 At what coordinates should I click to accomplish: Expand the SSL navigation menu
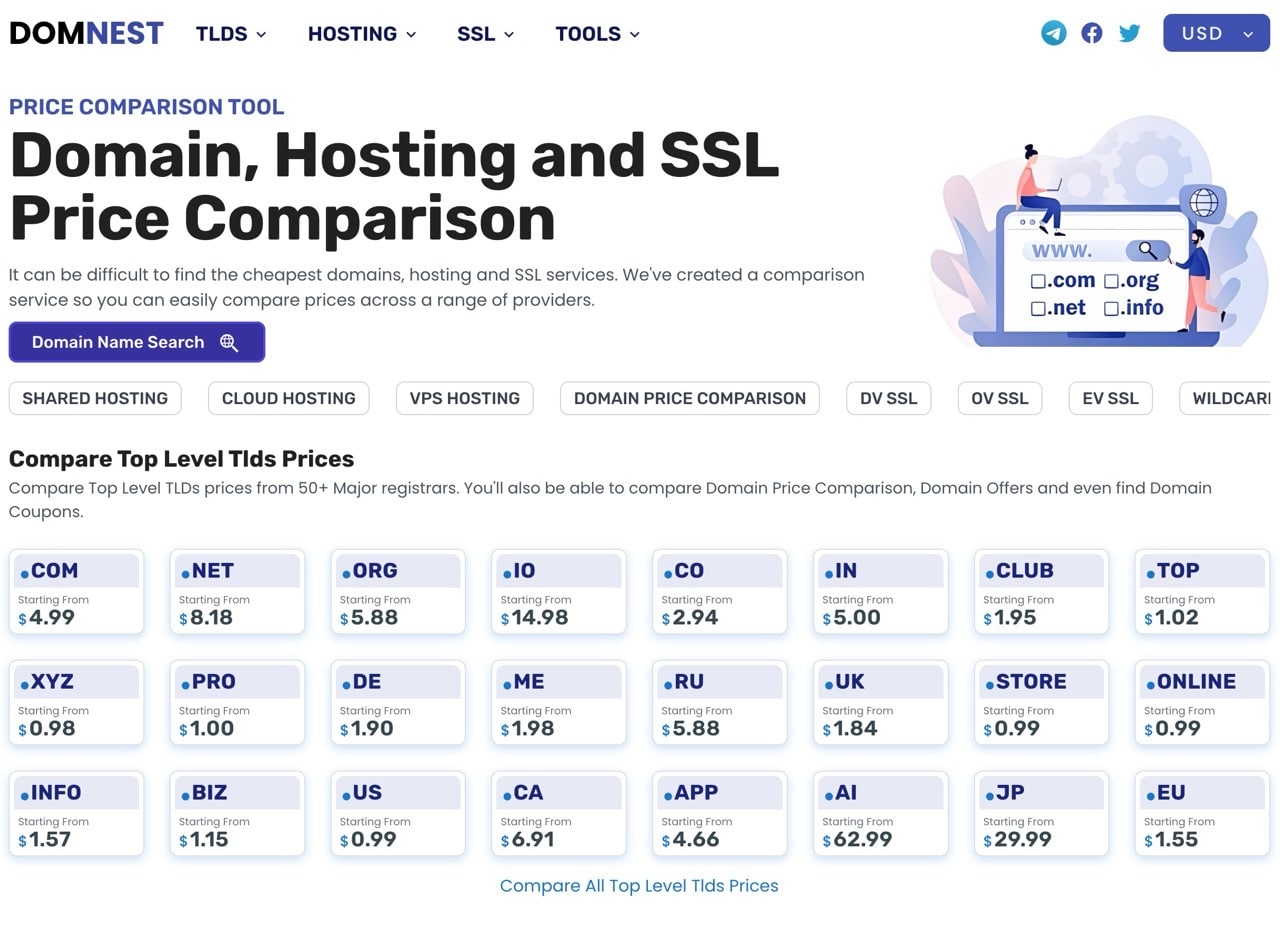coord(485,34)
